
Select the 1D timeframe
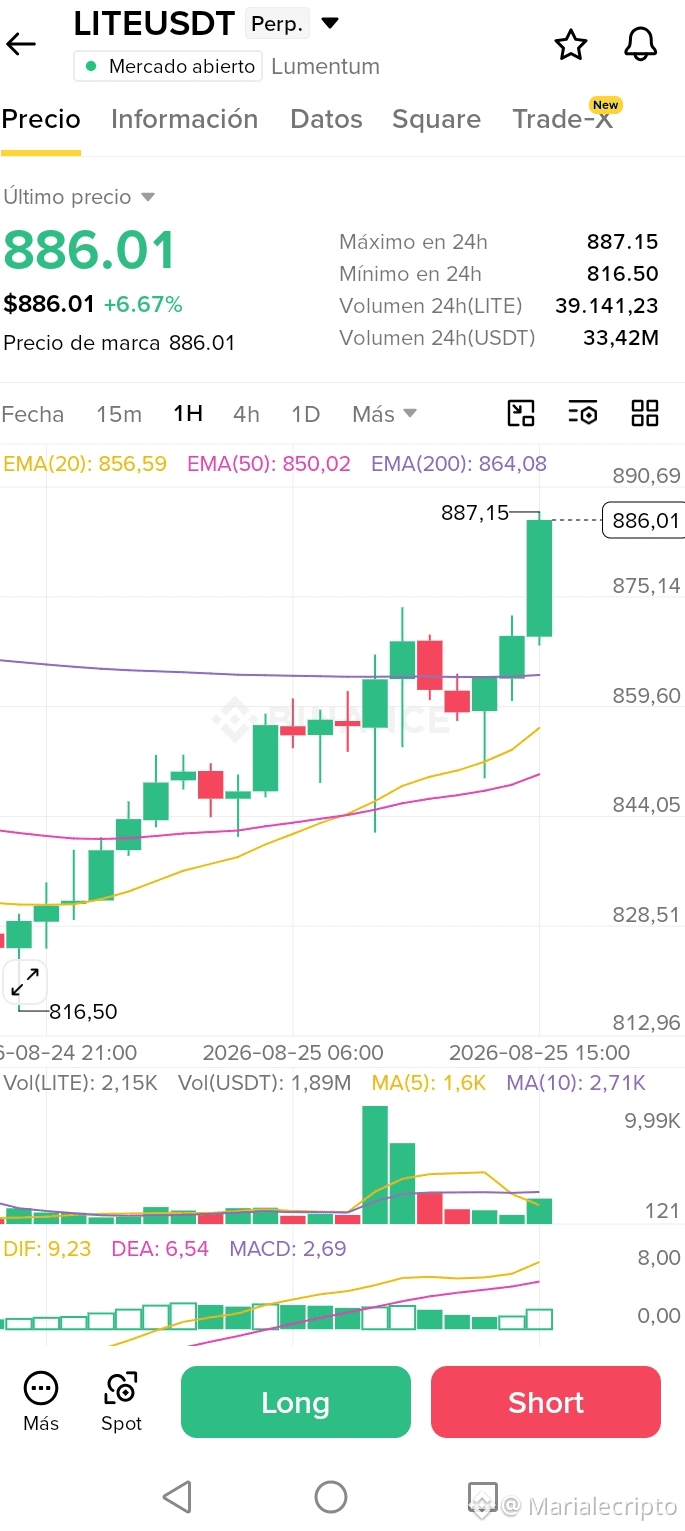[x=305, y=414]
